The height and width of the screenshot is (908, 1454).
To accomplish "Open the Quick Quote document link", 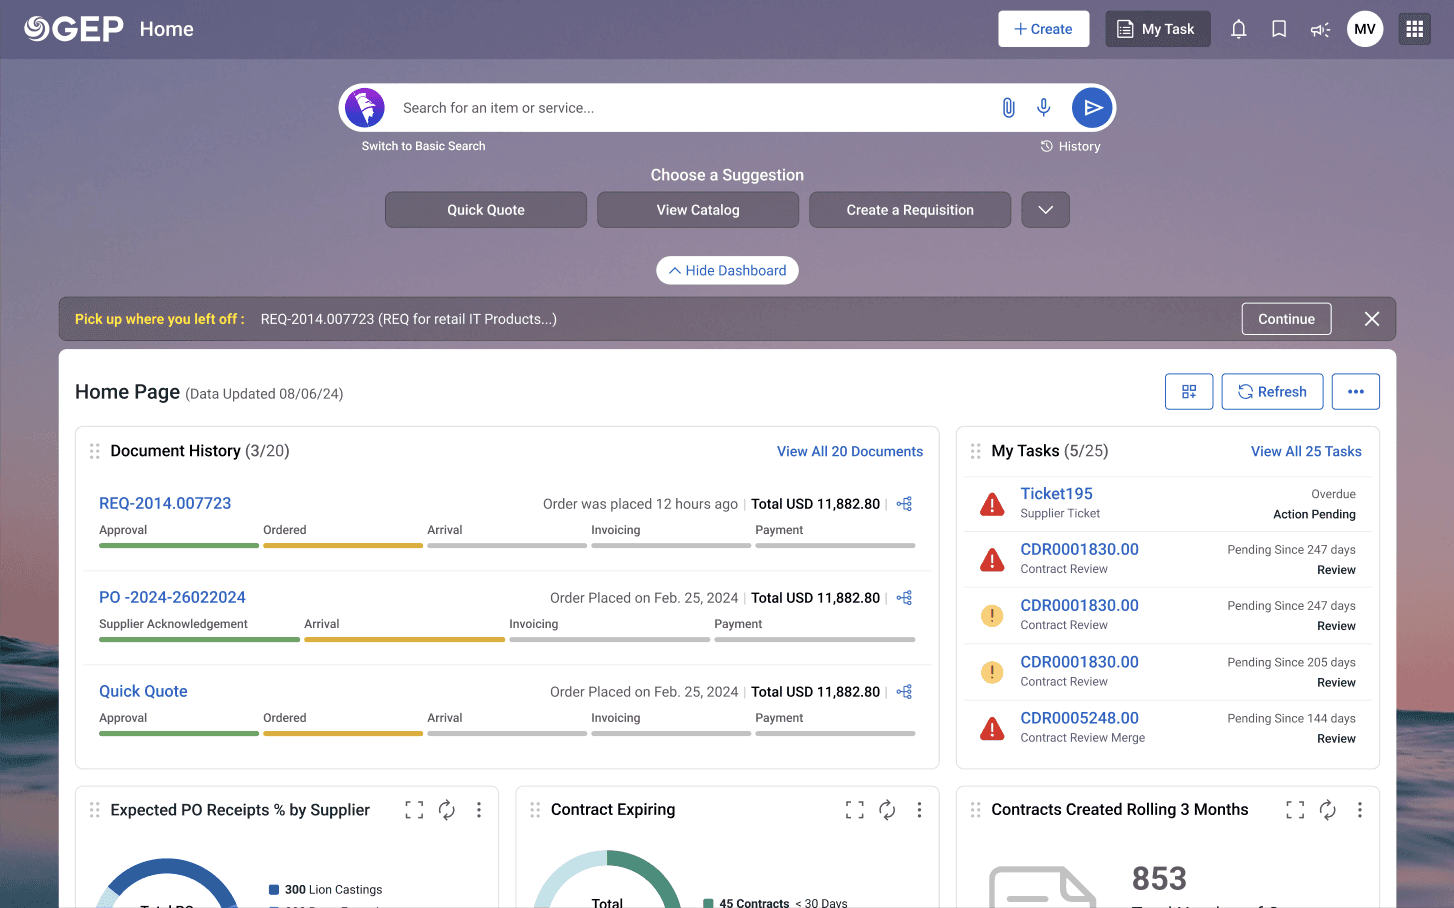I will 143,692.
